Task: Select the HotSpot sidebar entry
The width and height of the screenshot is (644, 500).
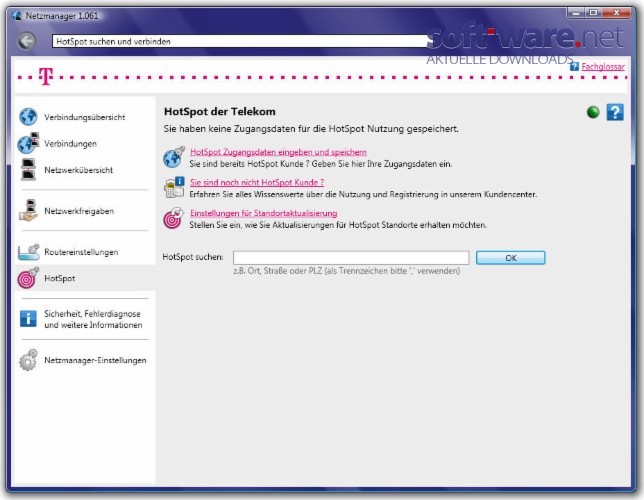Action: point(60,278)
